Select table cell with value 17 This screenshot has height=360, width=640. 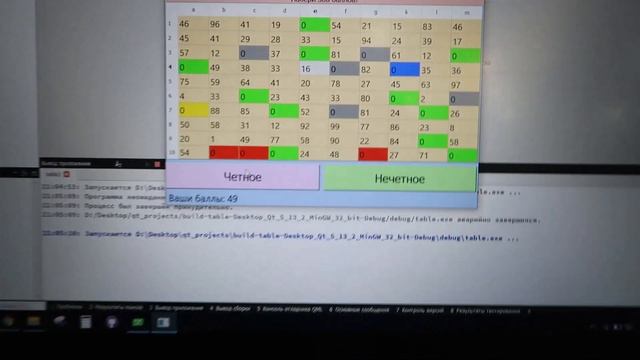466,42
